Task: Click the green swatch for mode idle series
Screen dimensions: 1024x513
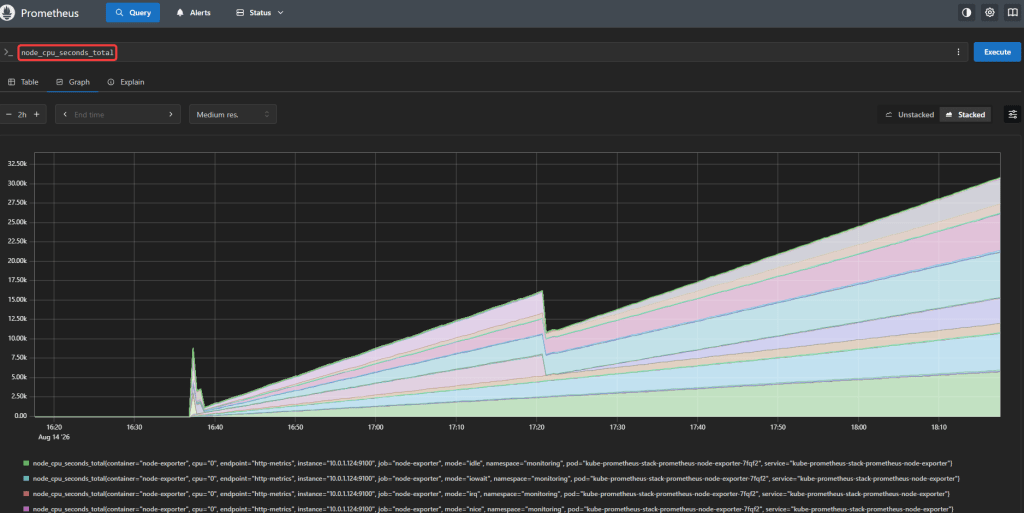Action: point(26,463)
